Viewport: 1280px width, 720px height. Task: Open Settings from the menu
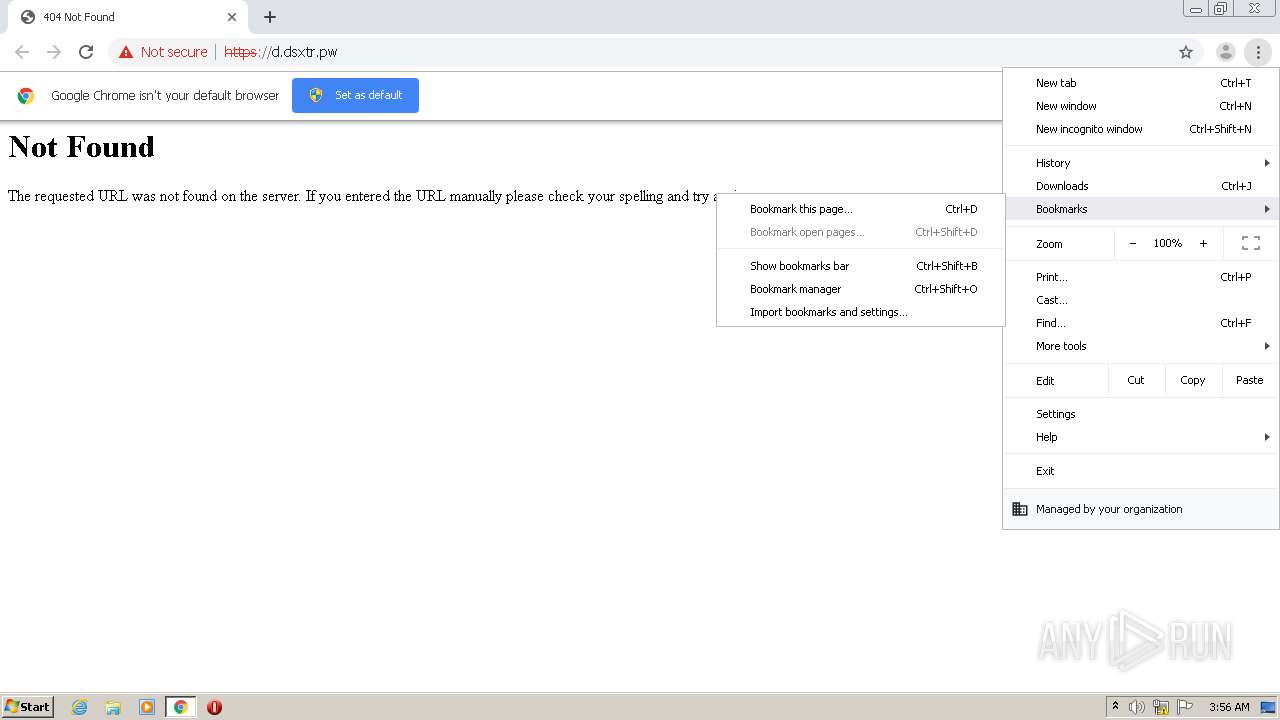1141,414
